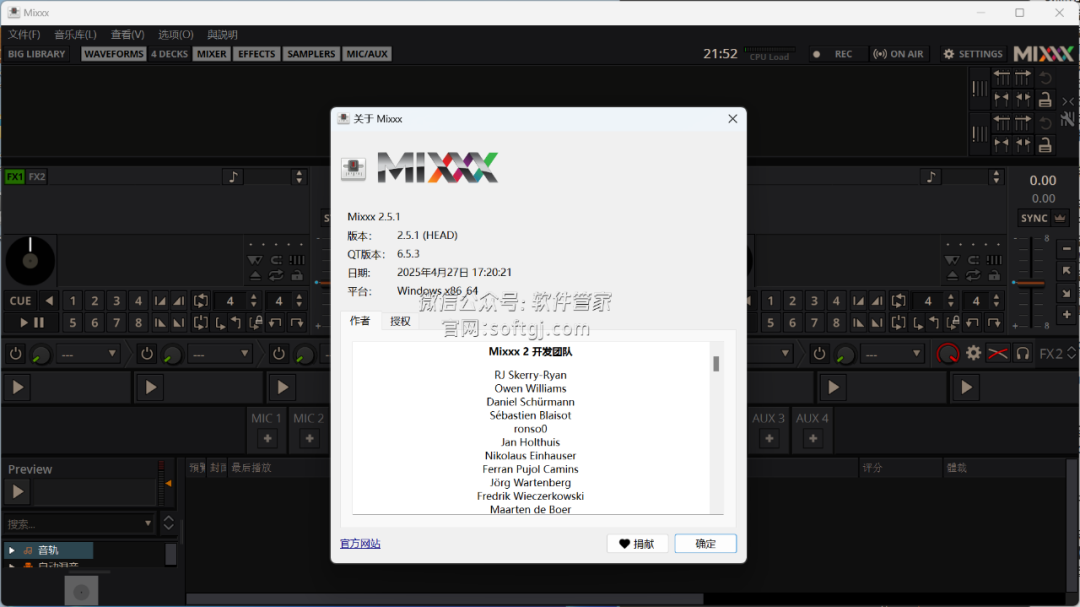Toggle ON AIR broadcasting
This screenshot has height=607, width=1080.
click(x=898, y=54)
